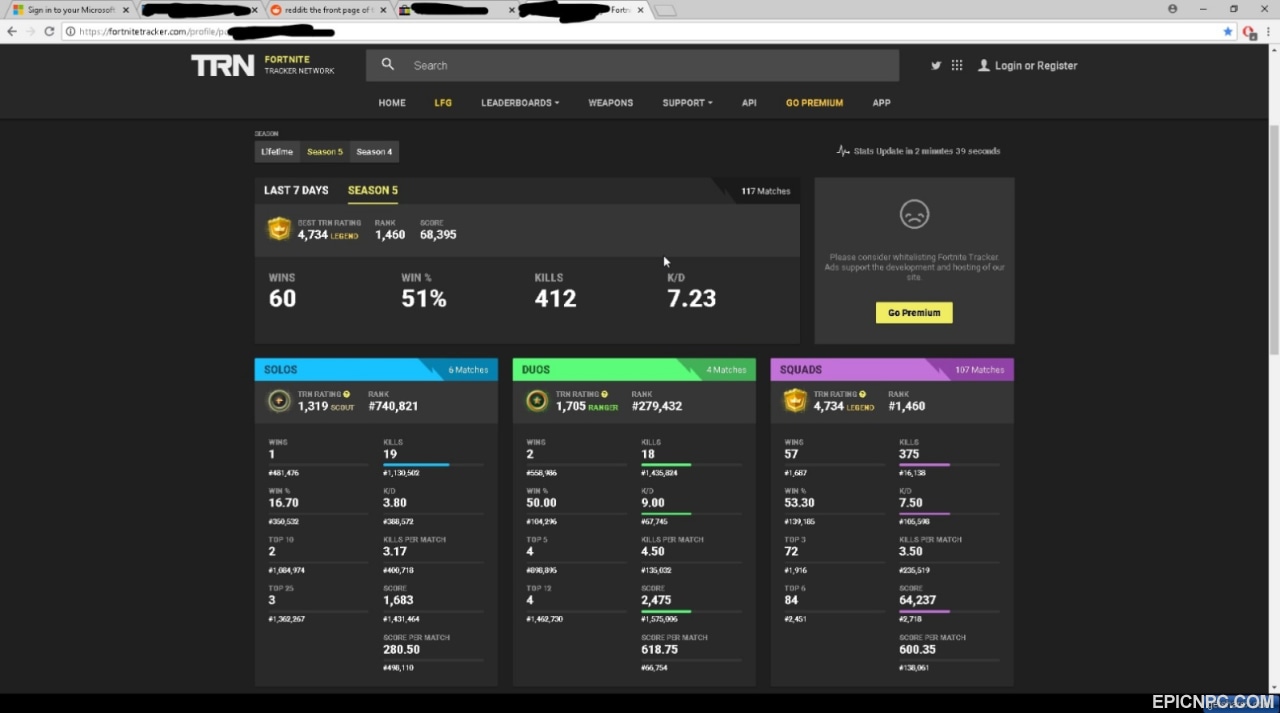The width and height of the screenshot is (1280, 713).
Task: Click the TRN Fortnite Tracker logo
Action: 263,66
